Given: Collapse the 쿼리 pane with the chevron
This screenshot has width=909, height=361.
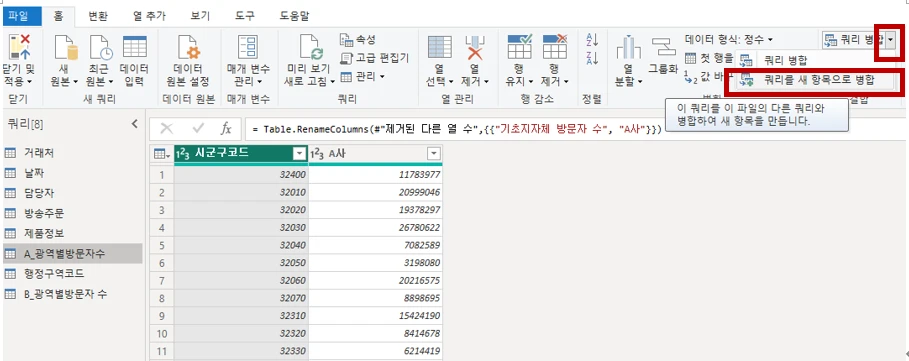Looking at the screenshot, I should [x=135, y=123].
